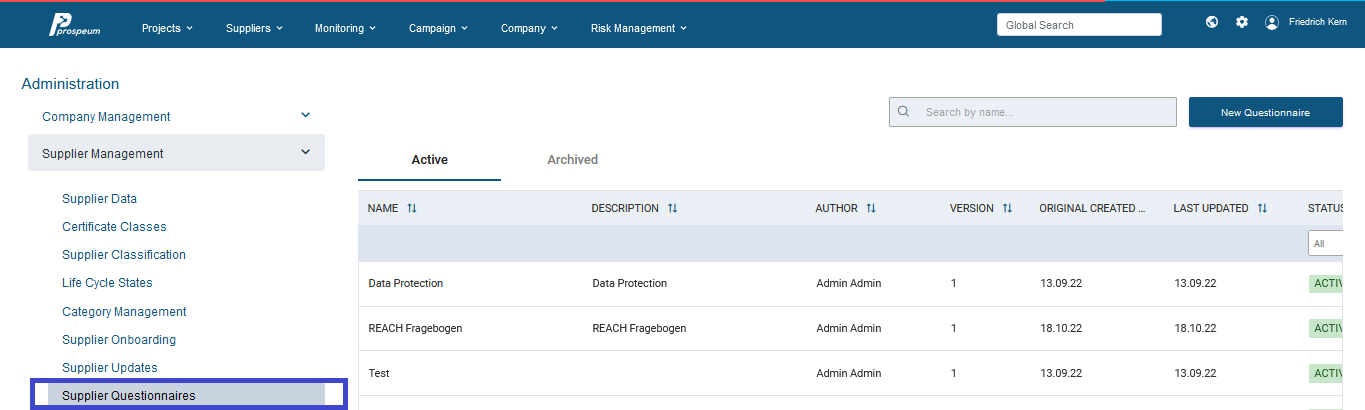The width and height of the screenshot is (1365, 410).
Task: Click the user profile avatar icon
Action: coord(1272,22)
